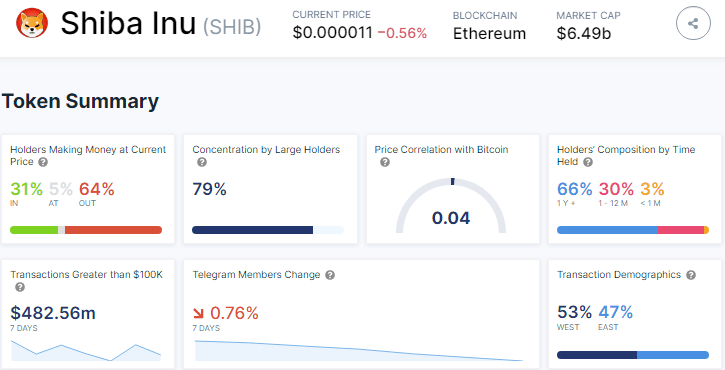Click the in/at/out holders progress bar
Screen dimensions: 725x370
click(x=86, y=230)
